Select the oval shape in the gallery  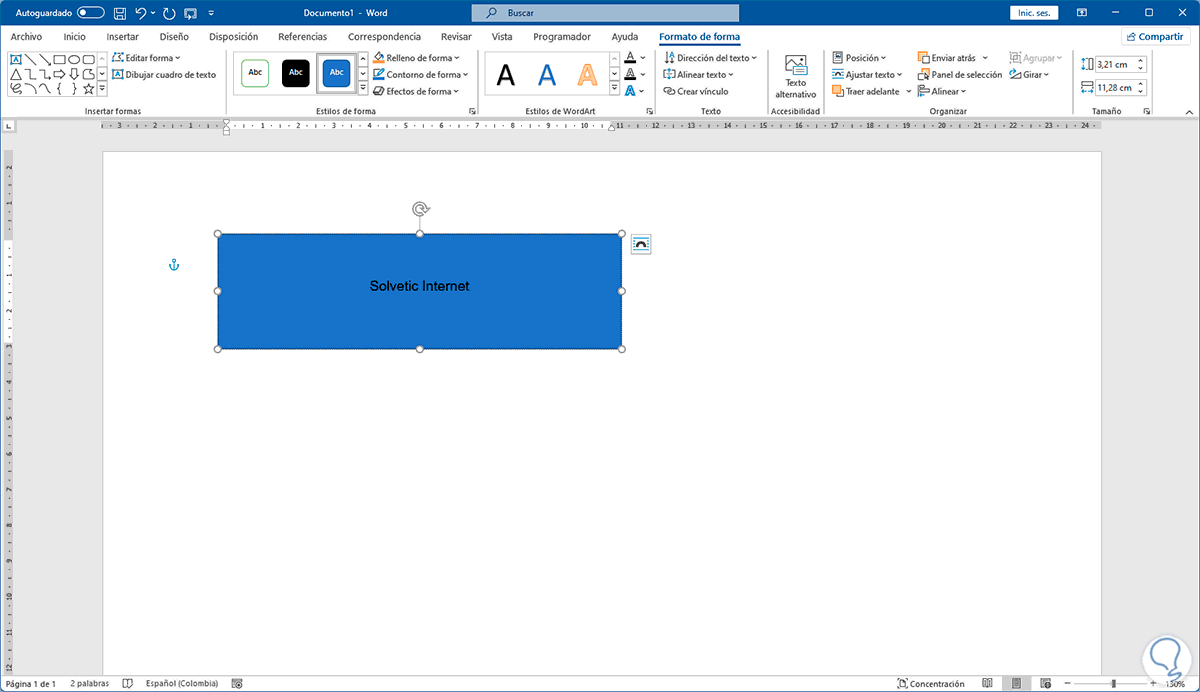tap(74, 59)
